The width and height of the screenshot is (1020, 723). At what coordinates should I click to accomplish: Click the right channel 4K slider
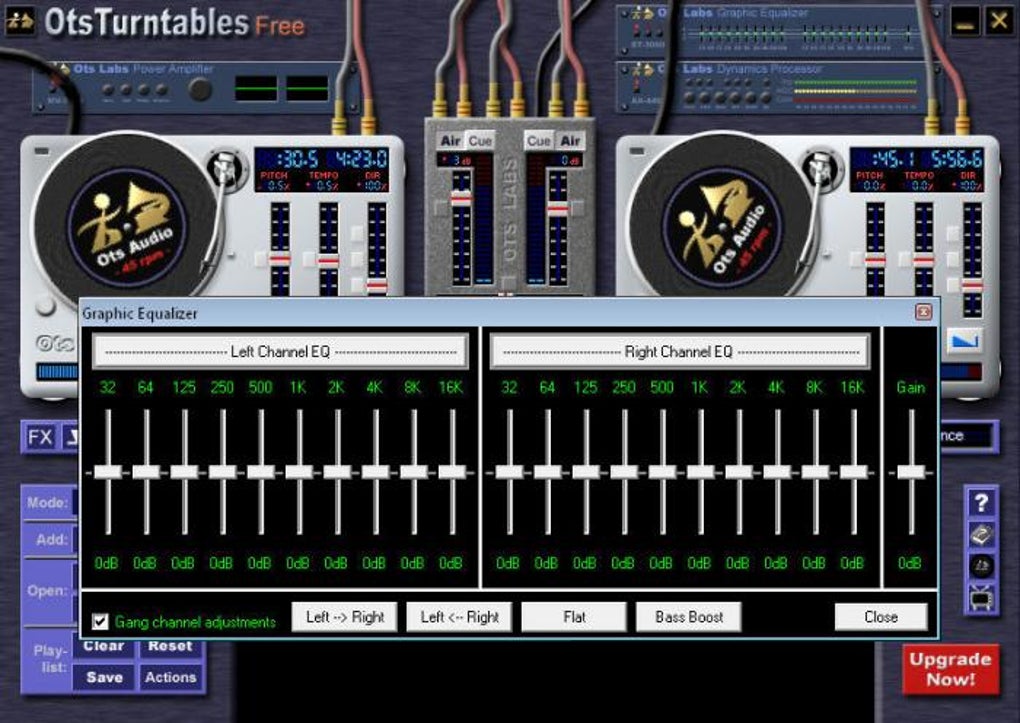click(x=777, y=472)
